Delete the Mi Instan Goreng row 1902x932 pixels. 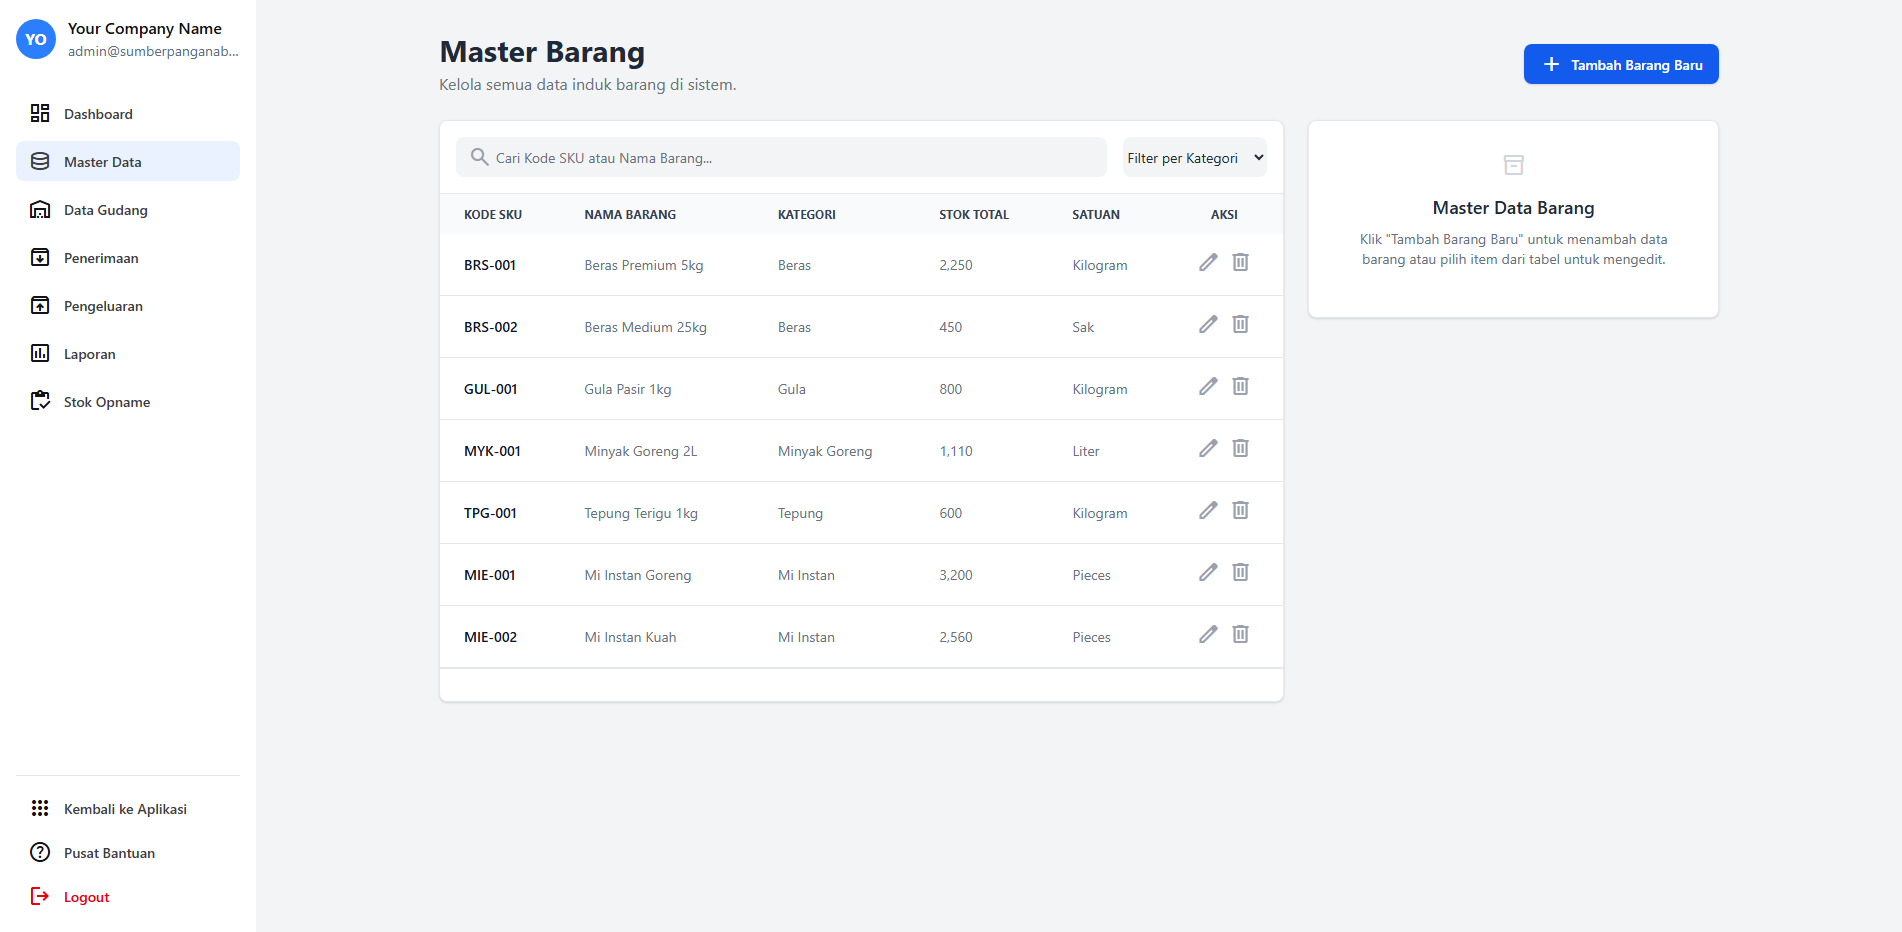[1240, 572]
